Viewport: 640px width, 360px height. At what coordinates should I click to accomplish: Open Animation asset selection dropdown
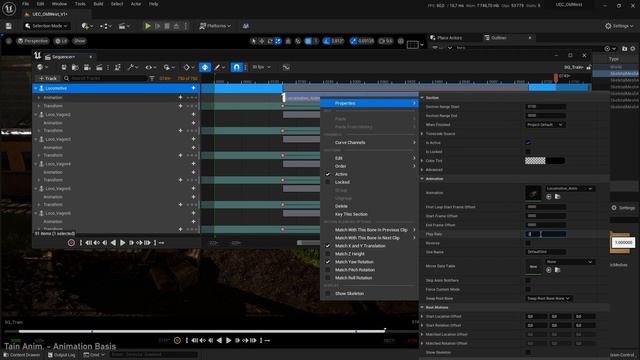click(x=570, y=189)
